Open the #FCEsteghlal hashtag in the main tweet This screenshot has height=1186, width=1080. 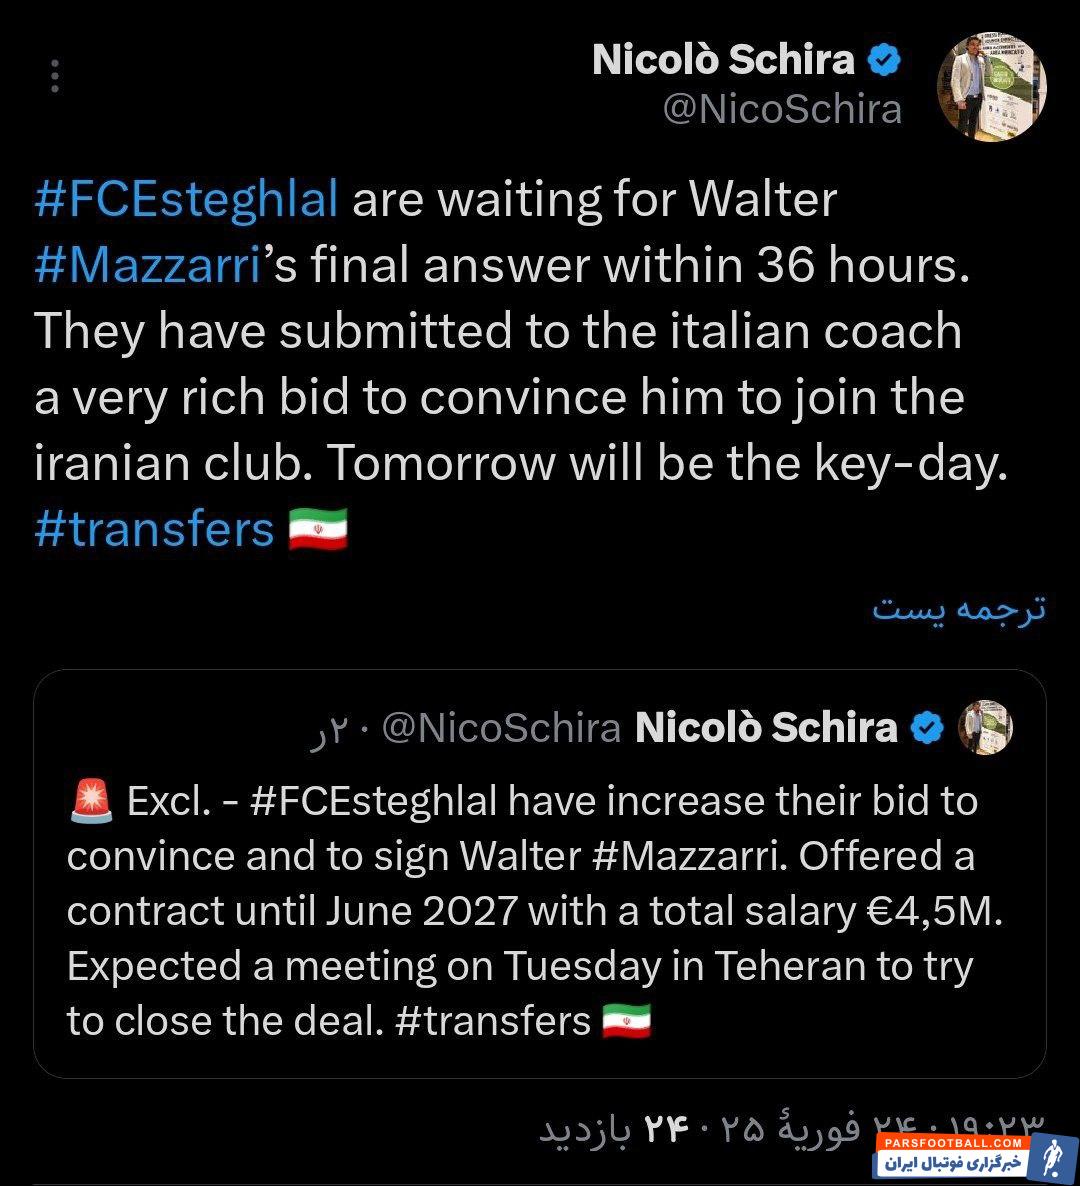click(x=186, y=199)
